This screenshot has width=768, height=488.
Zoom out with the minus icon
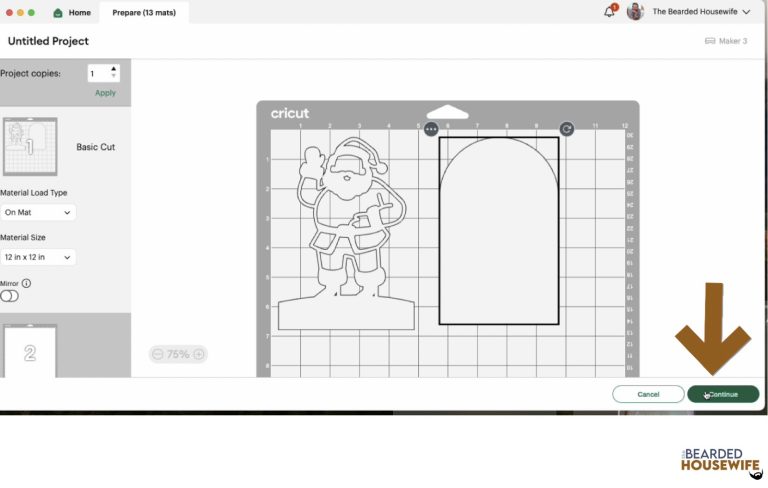[x=157, y=354]
